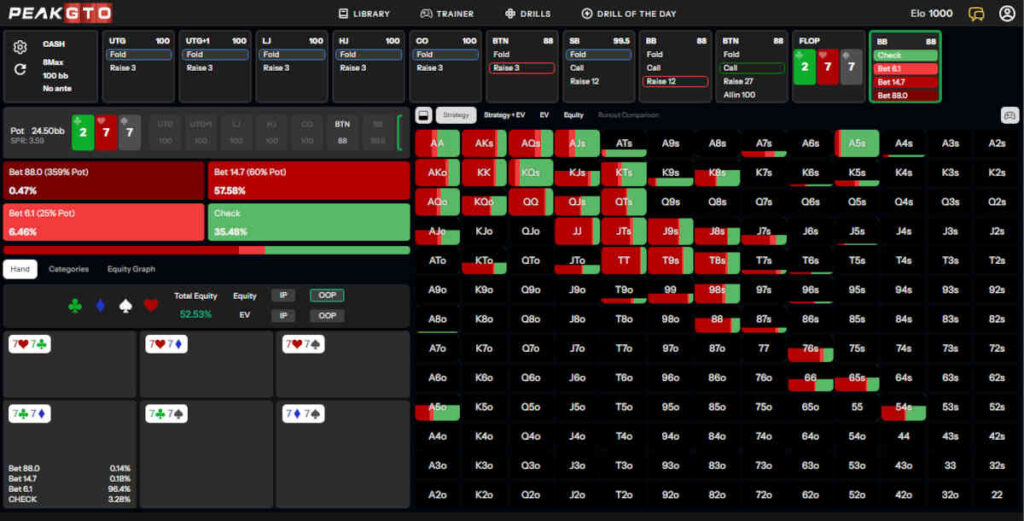Image resolution: width=1024 pixels, height=521 pixels.
Task: Select the AA hand cell in grid
Action: (437, 144)
